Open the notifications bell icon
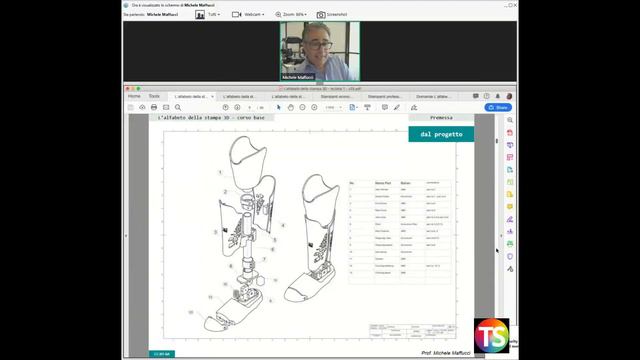 (x=498, y=96)
